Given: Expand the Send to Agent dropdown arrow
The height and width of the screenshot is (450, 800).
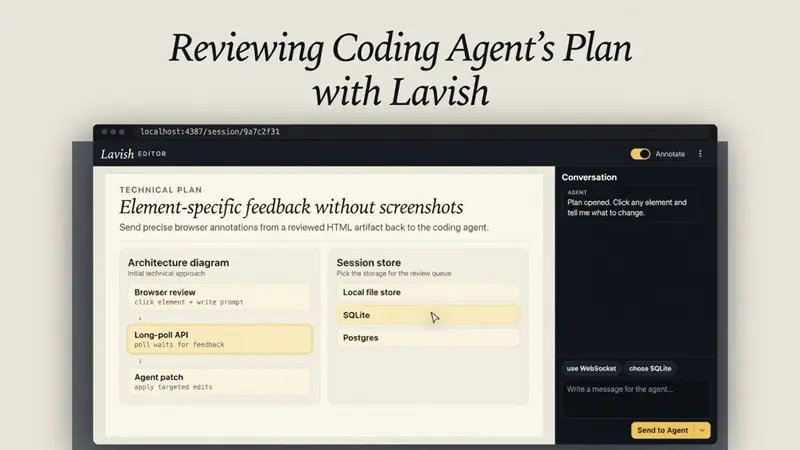Looking at the screenshot, I should pos(703,430).
